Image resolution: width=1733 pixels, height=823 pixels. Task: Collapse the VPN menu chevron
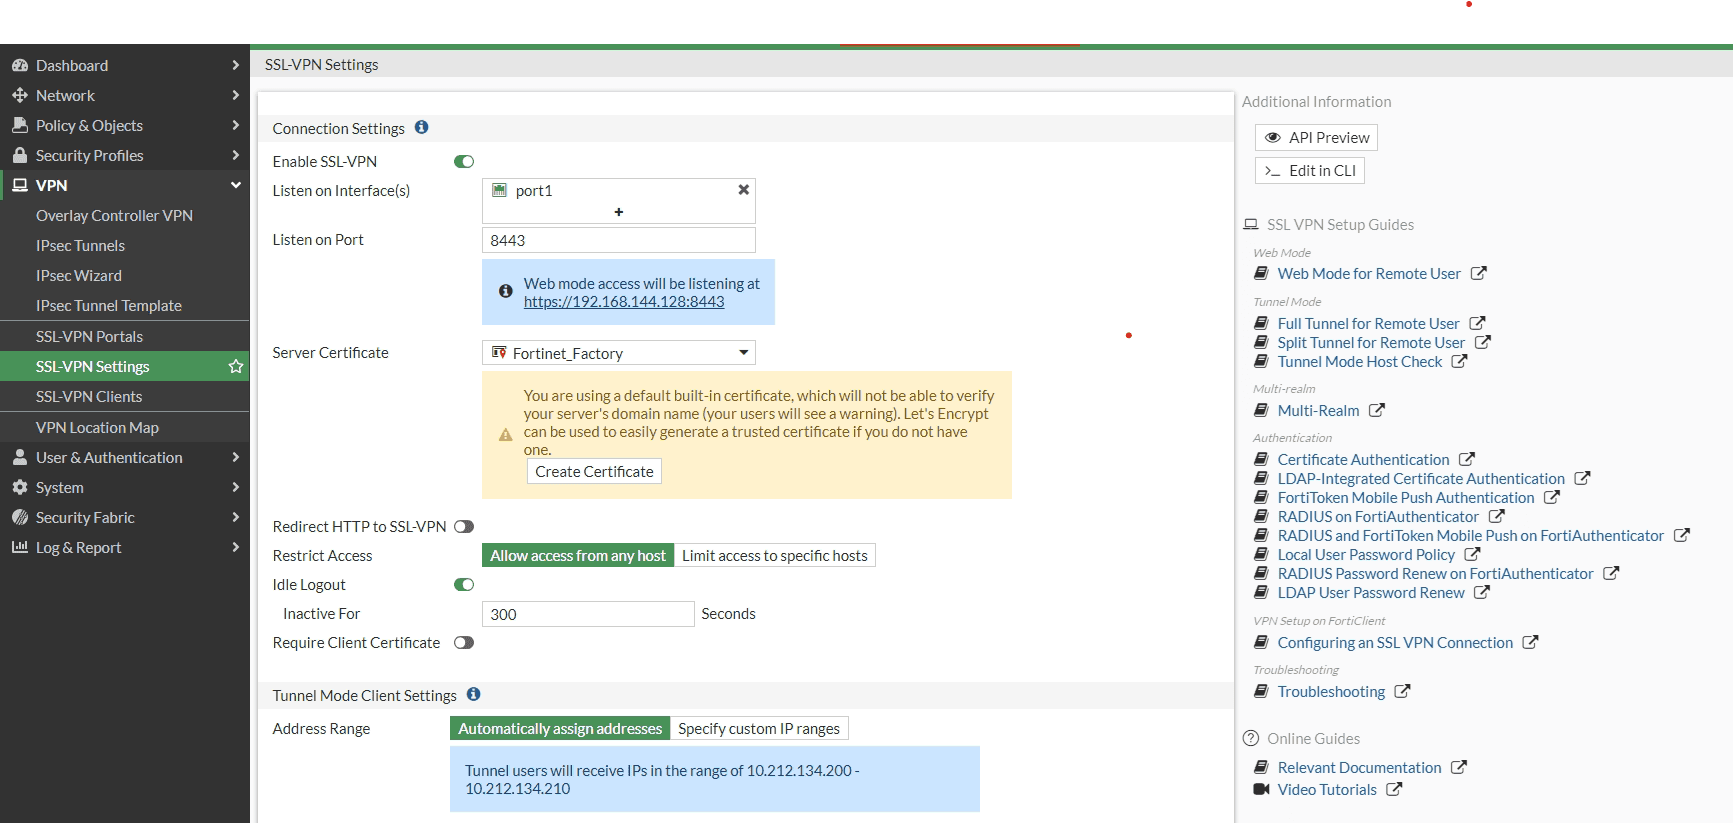pyautogui.click(x=236, y=185)
